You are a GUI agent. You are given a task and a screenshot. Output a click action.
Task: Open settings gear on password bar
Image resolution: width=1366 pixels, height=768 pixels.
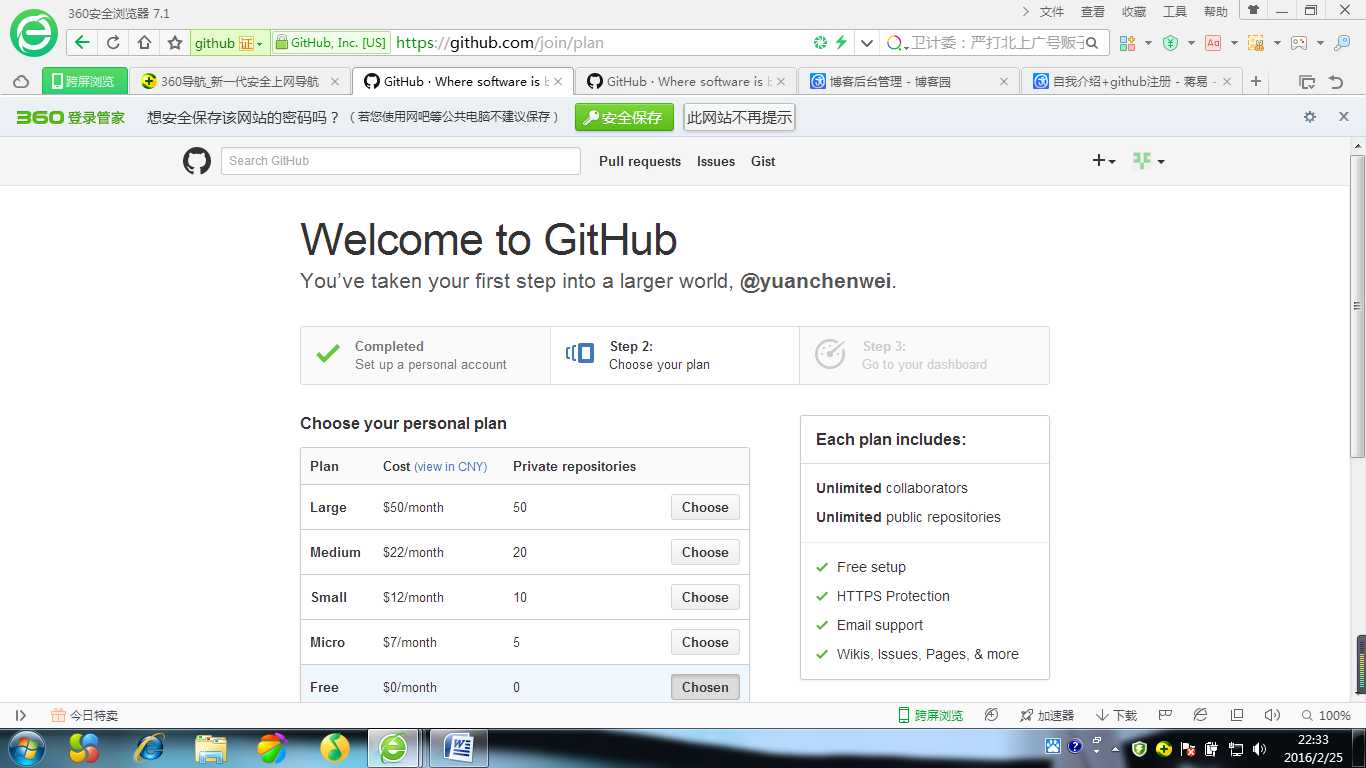click(1310, 117)
